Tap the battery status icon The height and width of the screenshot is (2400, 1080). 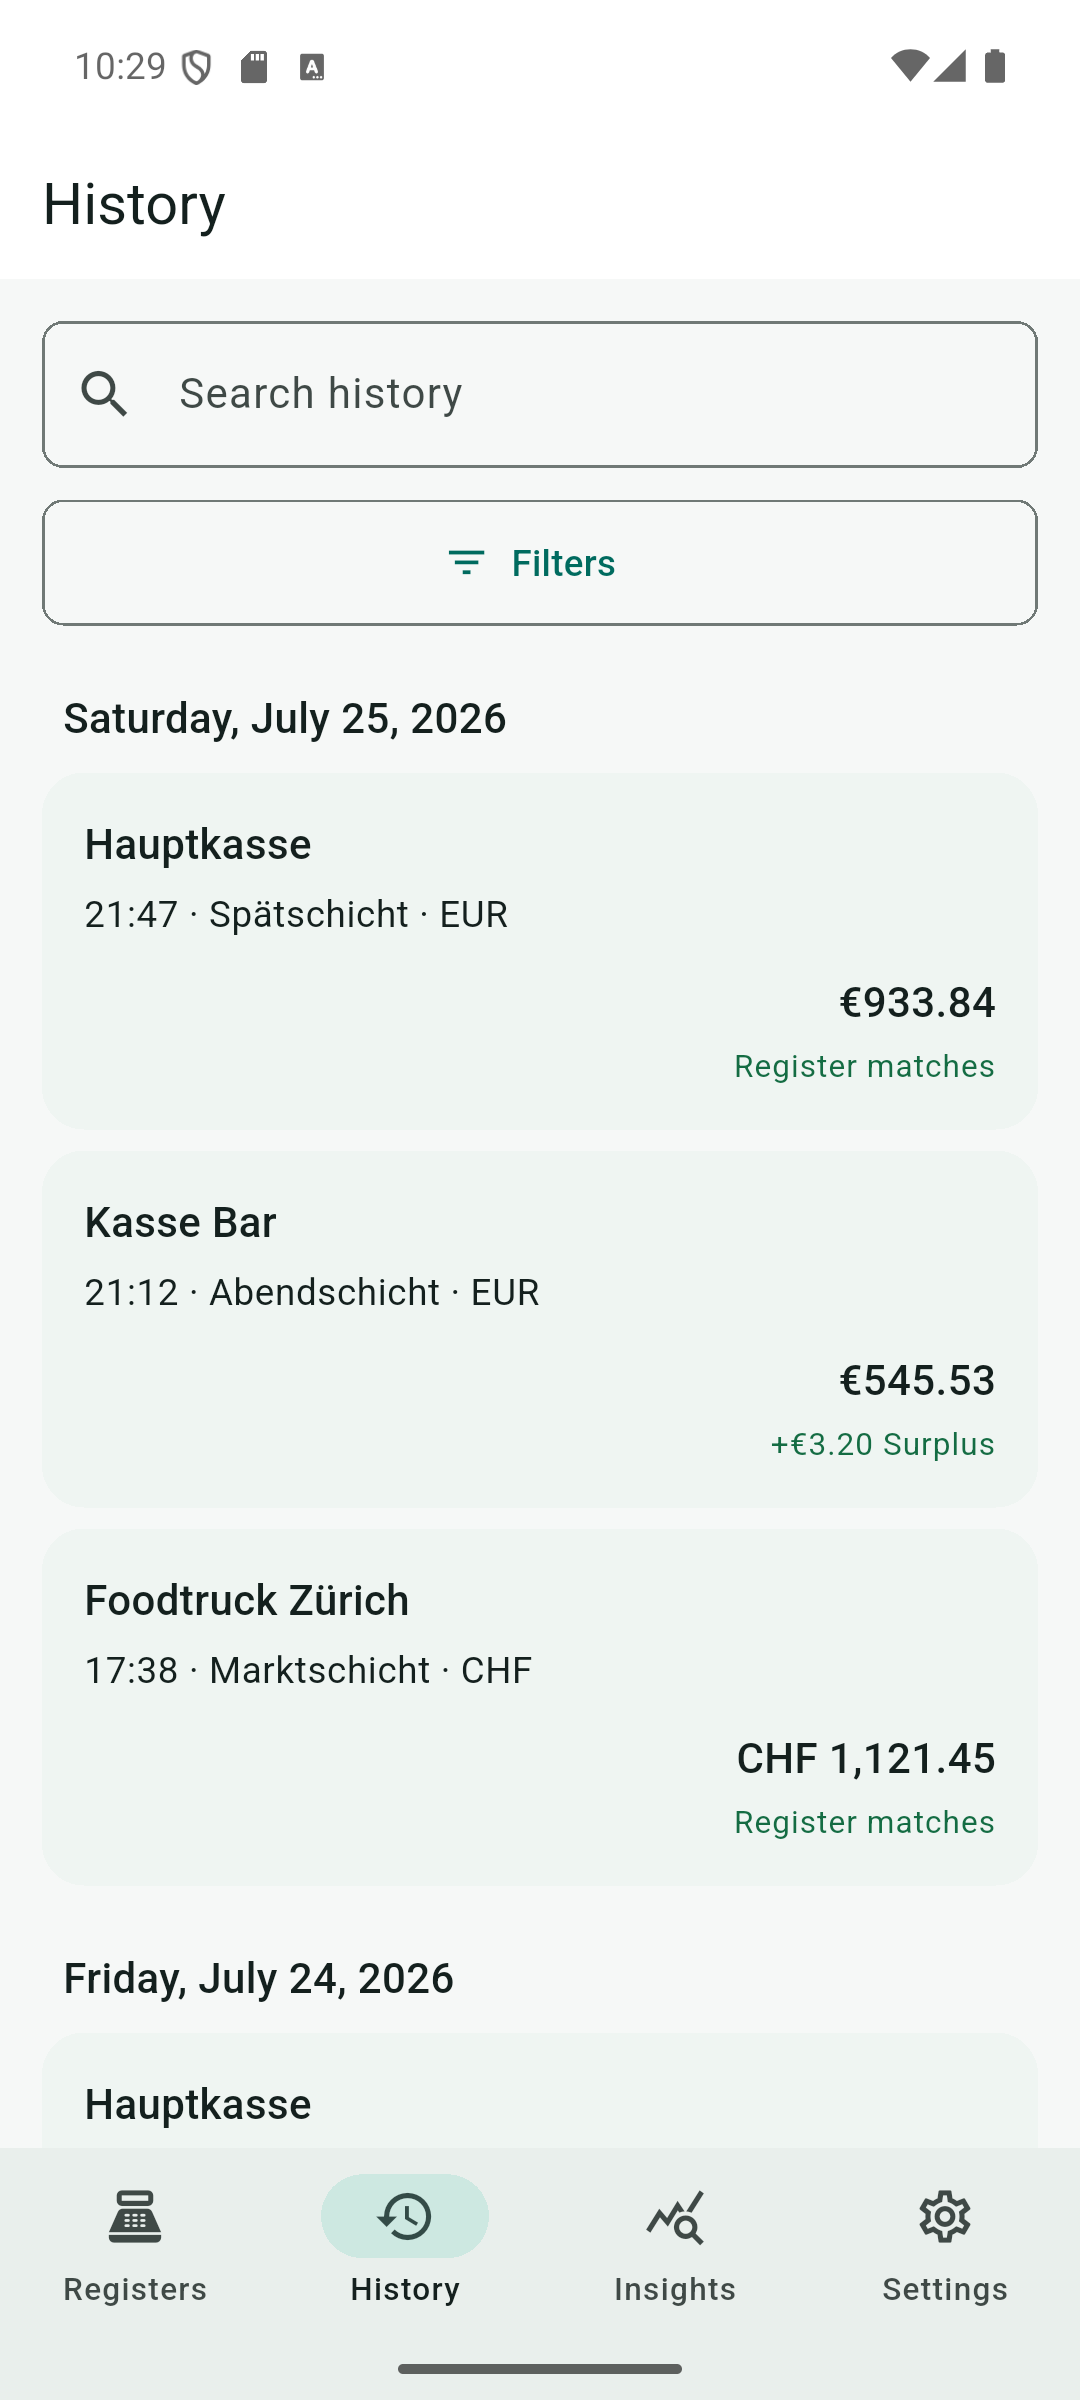coord(995,66)
